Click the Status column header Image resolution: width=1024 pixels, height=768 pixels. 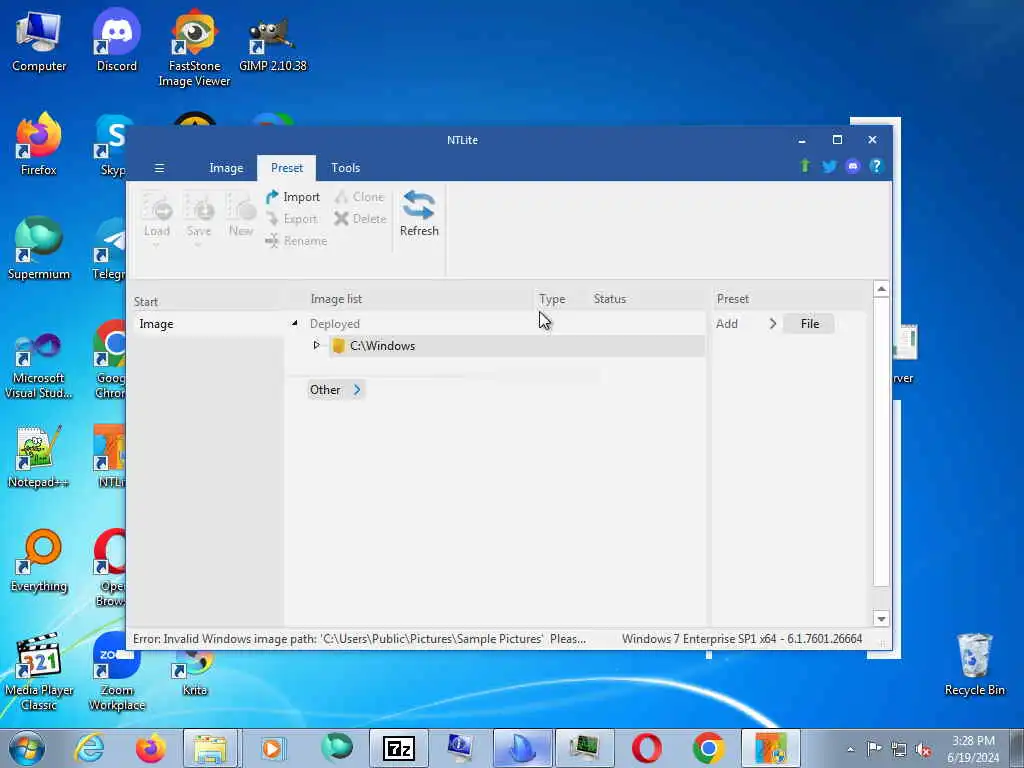[x=609, y=299]
